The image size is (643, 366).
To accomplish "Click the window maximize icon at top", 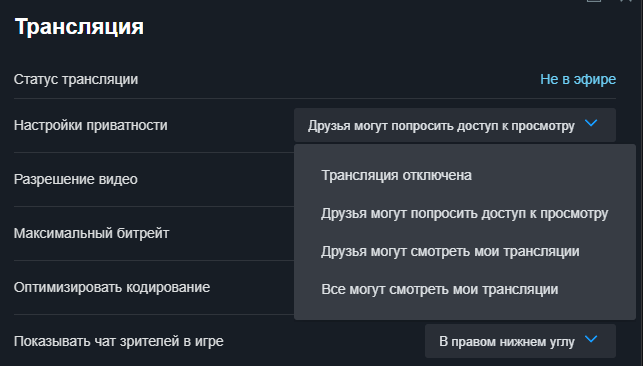I will pos(593,1).
